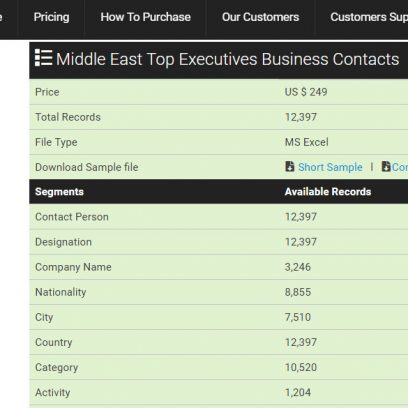This screenshot has width=408, height=408.
Task: Click the second download file icon after separator
Action: (386, 166)
